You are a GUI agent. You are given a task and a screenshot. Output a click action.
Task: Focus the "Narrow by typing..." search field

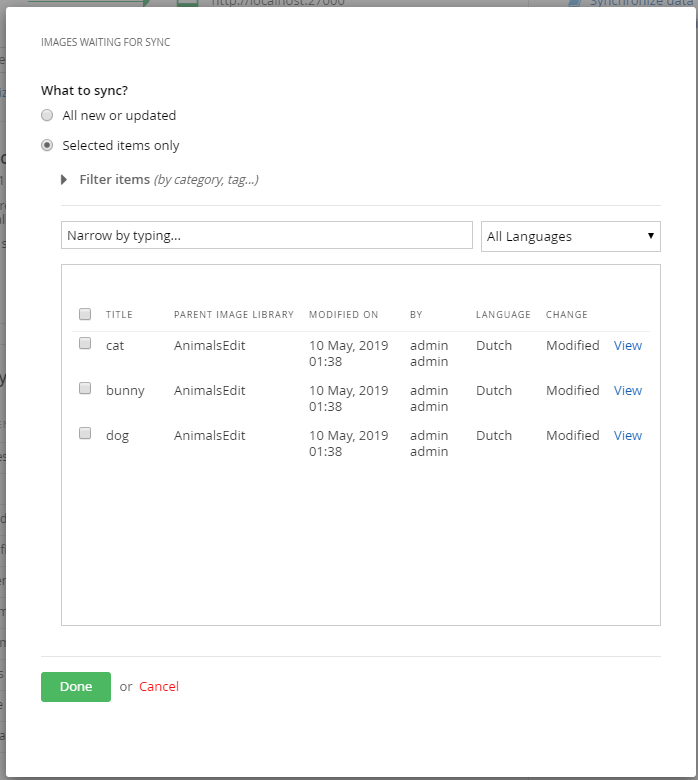267,235
